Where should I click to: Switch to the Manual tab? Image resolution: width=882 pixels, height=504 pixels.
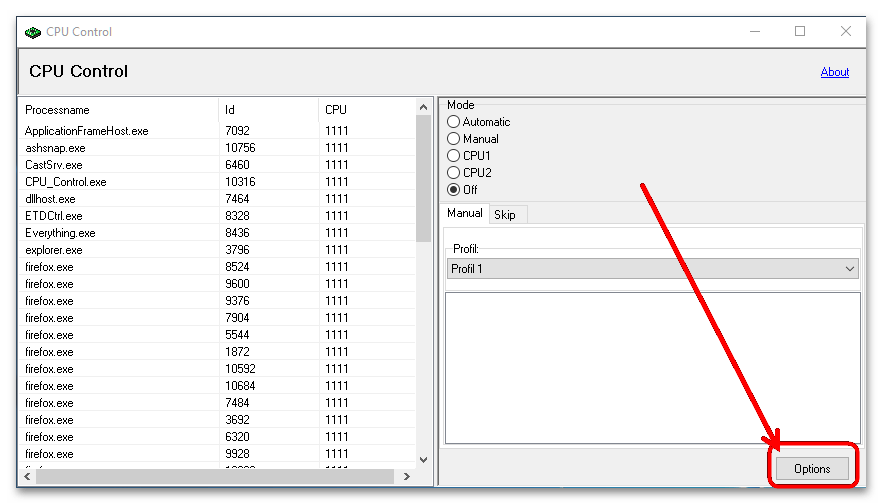tap(464, 213)
